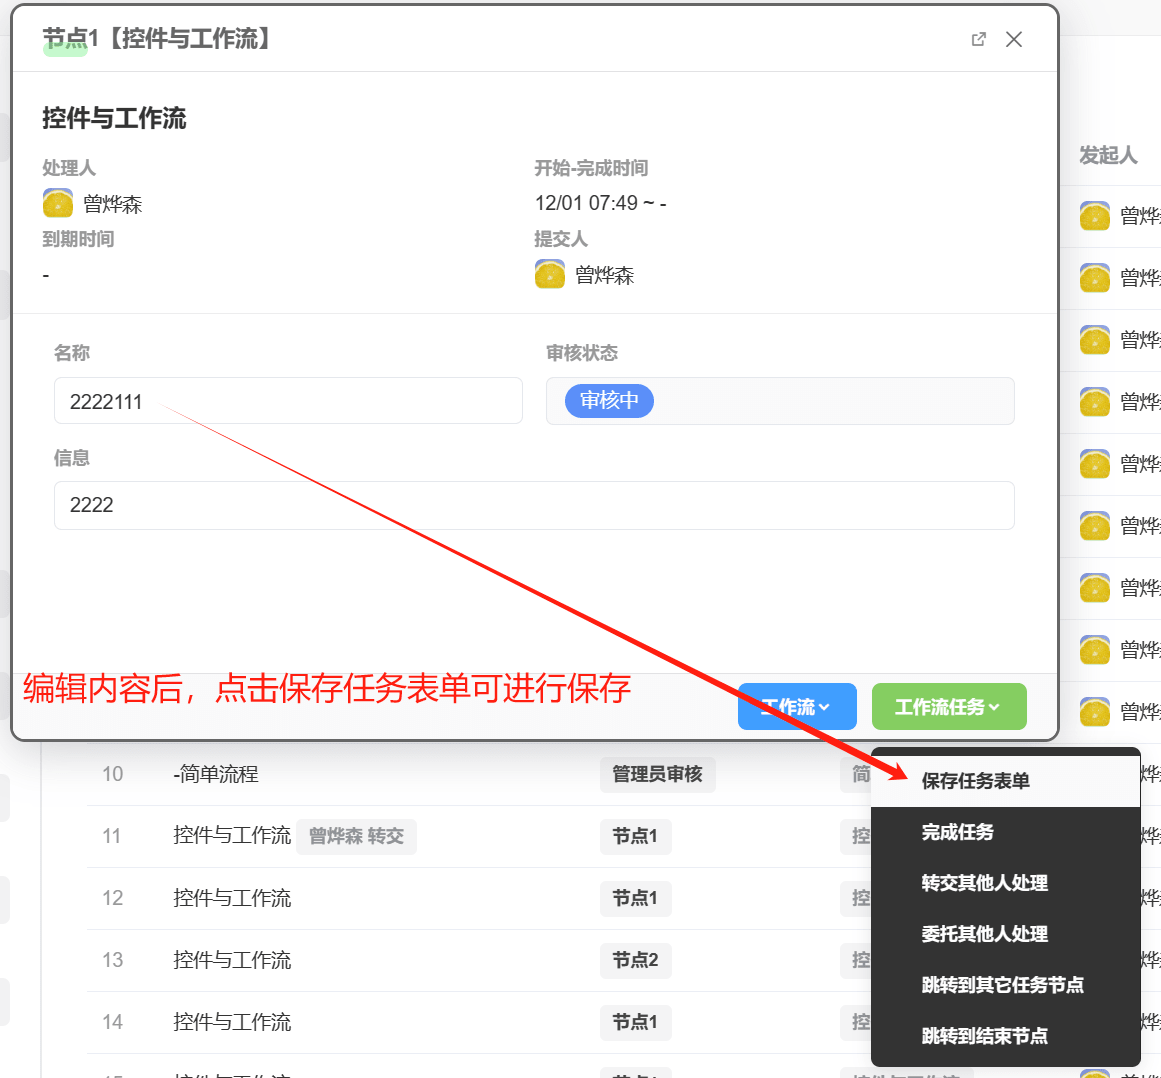This screenshot has height=1078, width=1161.
Task: Click the 名称 input field
Action: coord(288,401)
